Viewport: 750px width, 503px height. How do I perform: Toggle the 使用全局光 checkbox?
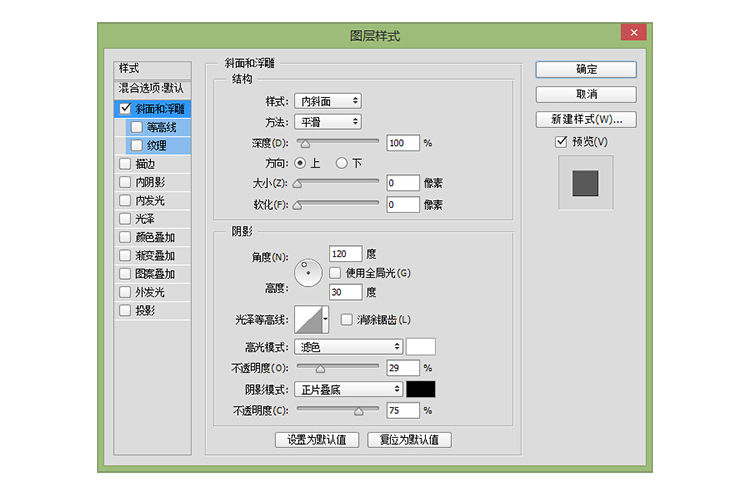(335, 273)
